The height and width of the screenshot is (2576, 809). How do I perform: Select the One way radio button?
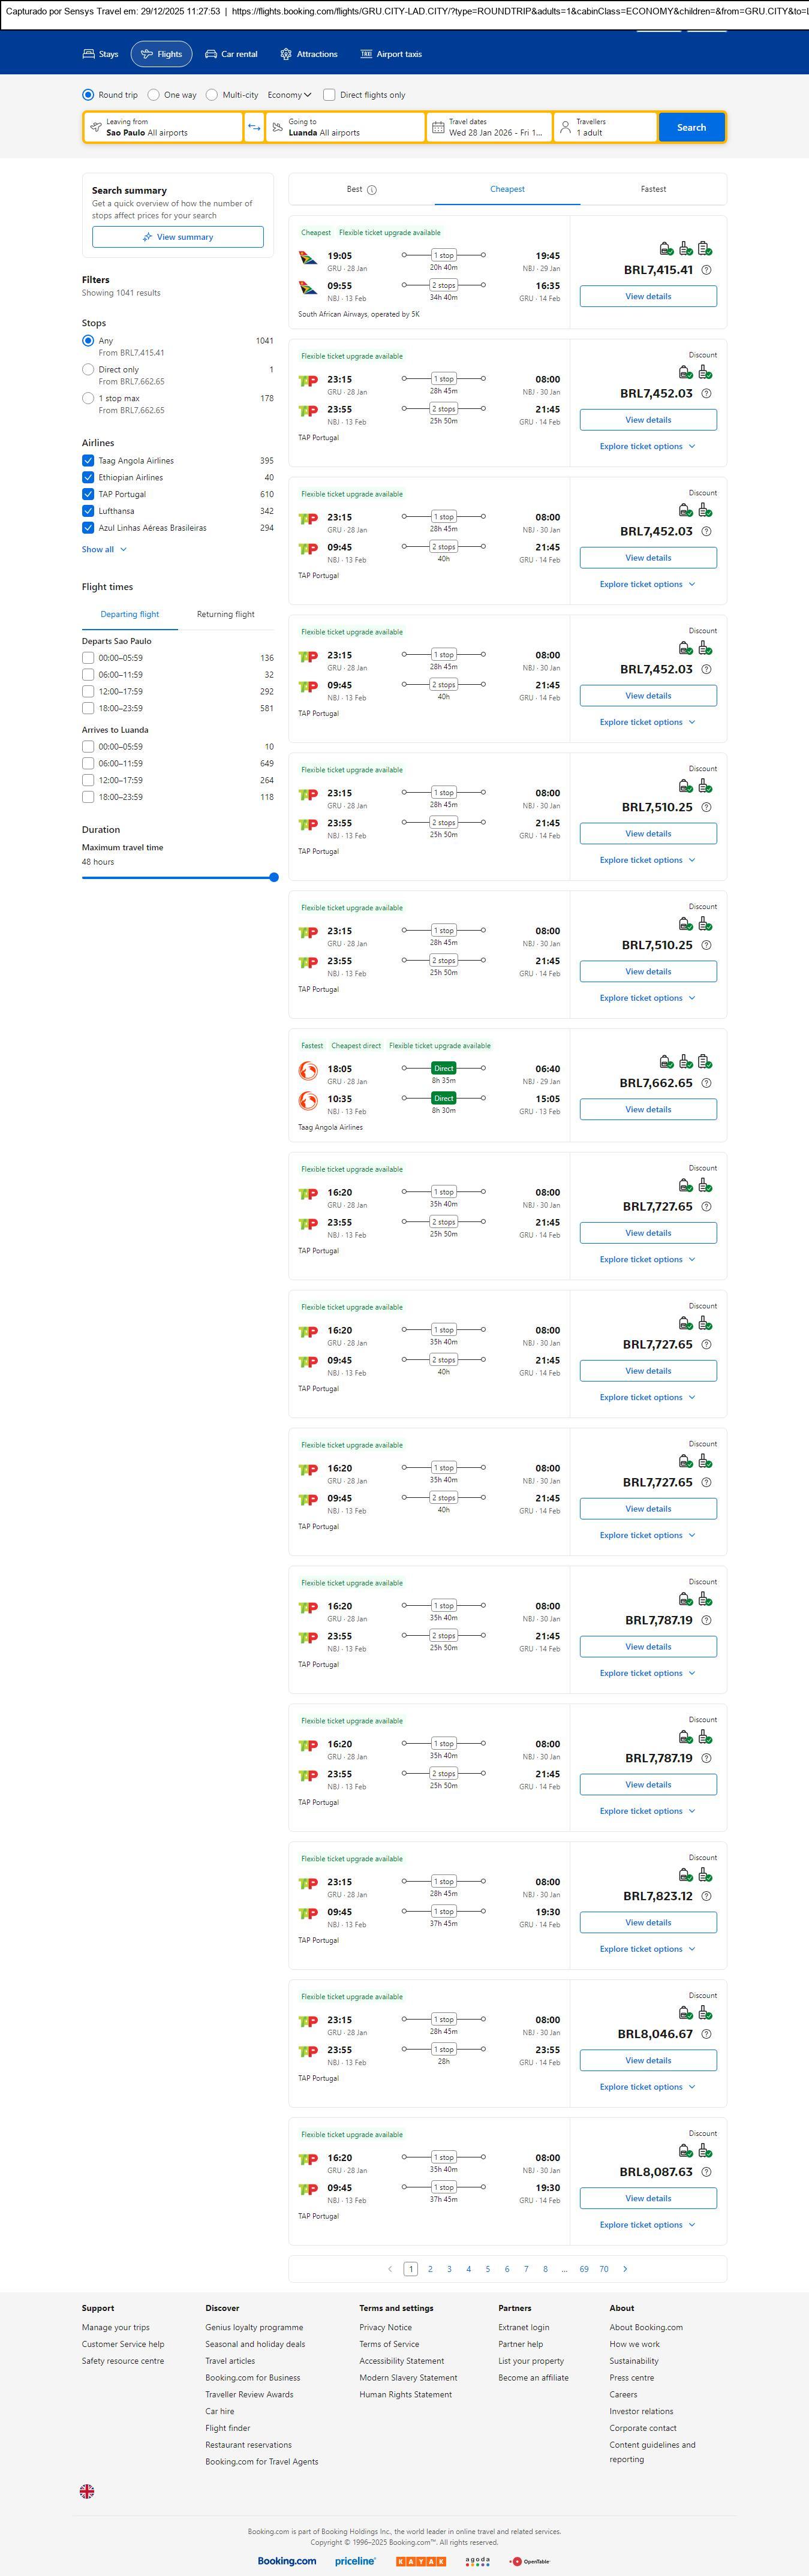(x=153, y=95)
